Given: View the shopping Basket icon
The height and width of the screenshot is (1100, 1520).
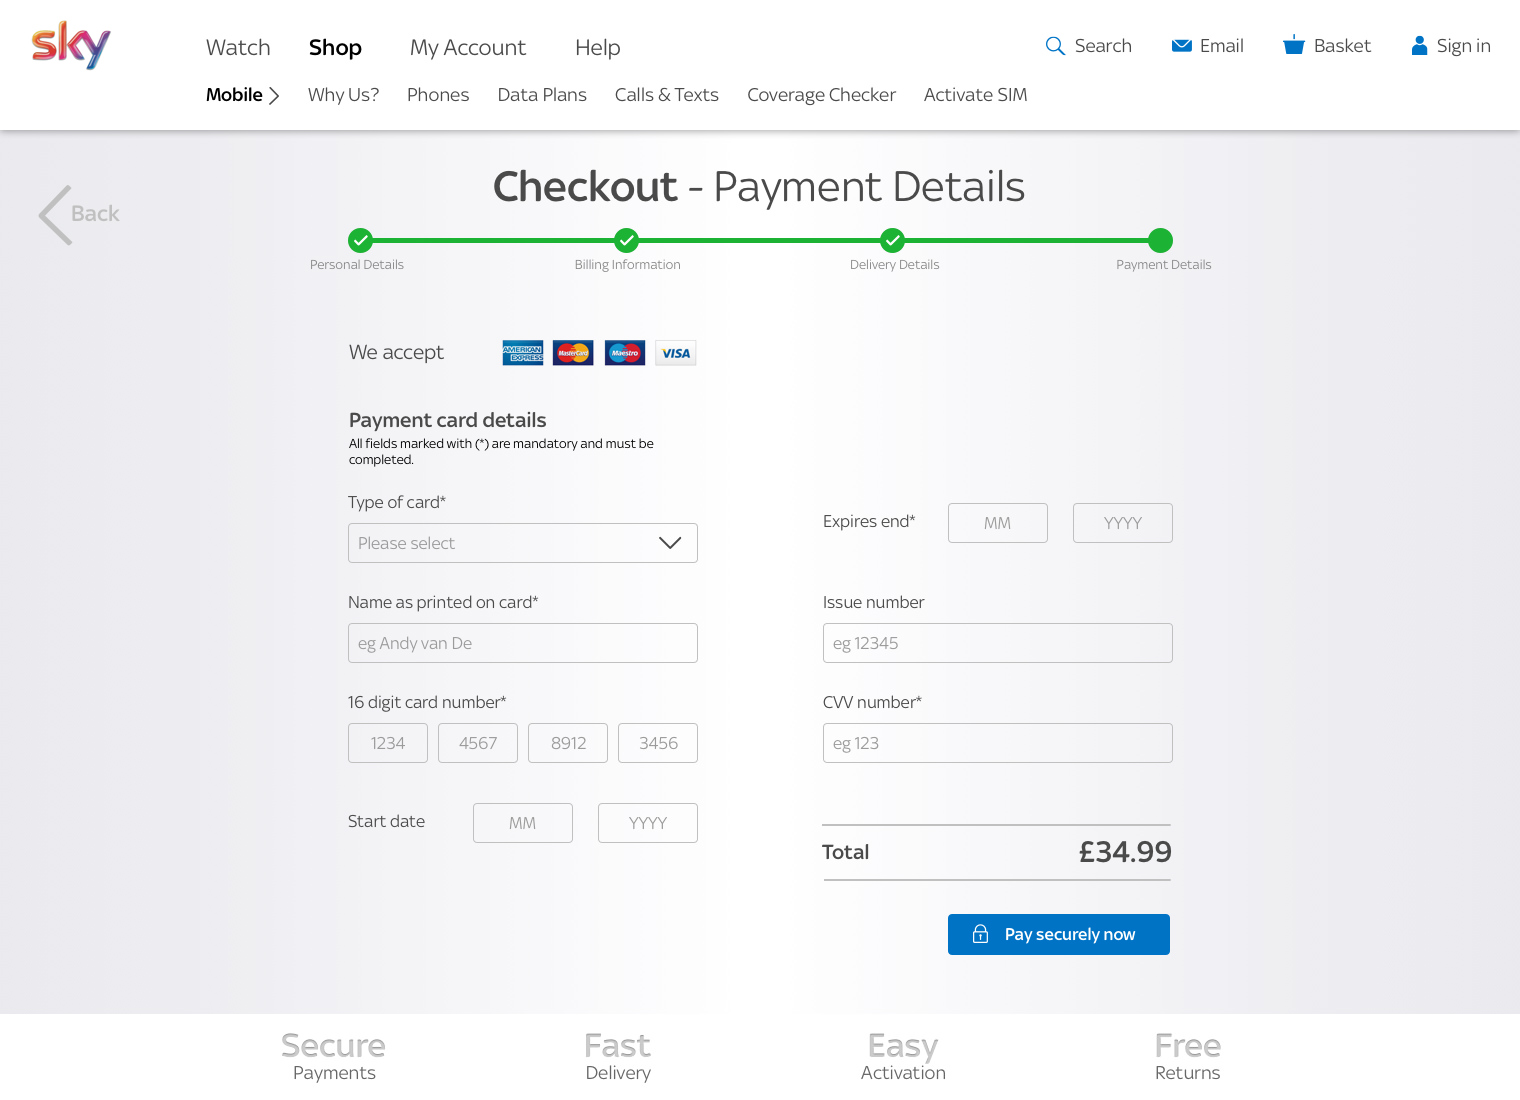Looking at the screenshot, I should tap(1294, 45).
